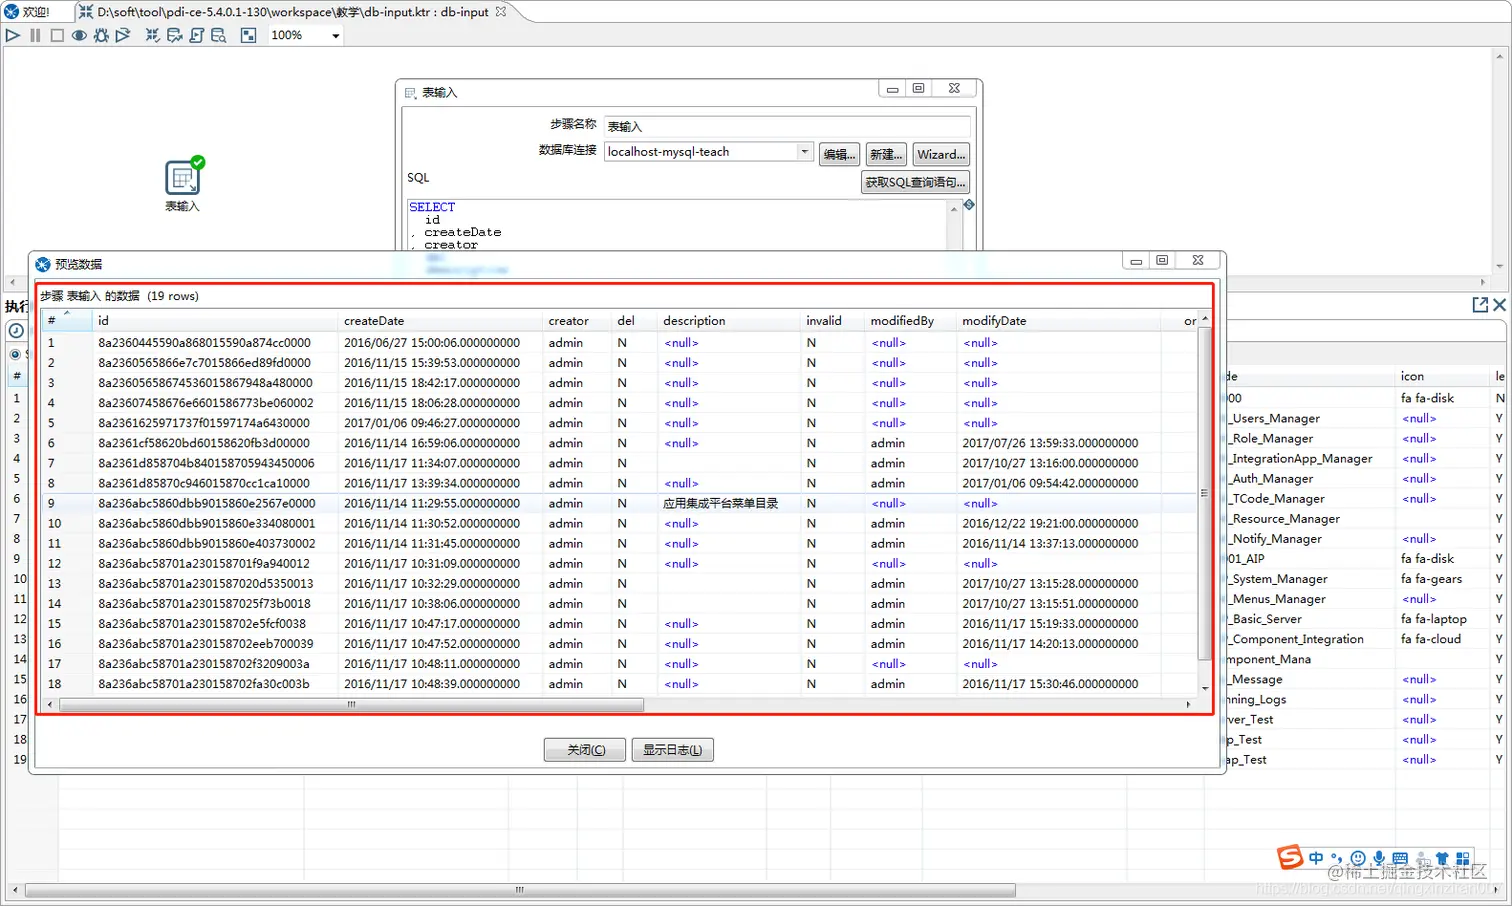The width and height of the screenshot is (1512, 906).
Task: Verify the transformation with the check icon
Action: [153, 35]
